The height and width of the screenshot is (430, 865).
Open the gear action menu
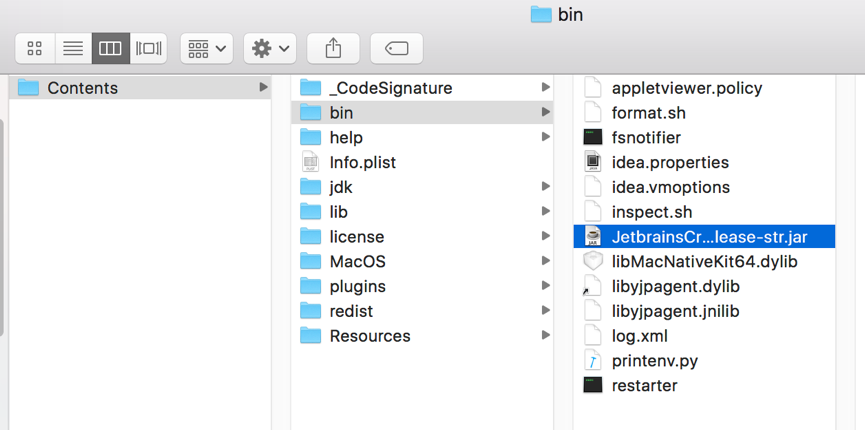click(270, 49)
